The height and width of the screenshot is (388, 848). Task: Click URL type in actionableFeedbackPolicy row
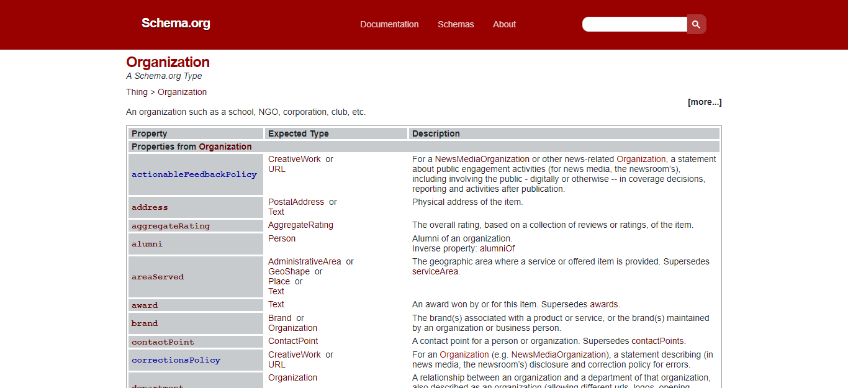tap(277, 169)
